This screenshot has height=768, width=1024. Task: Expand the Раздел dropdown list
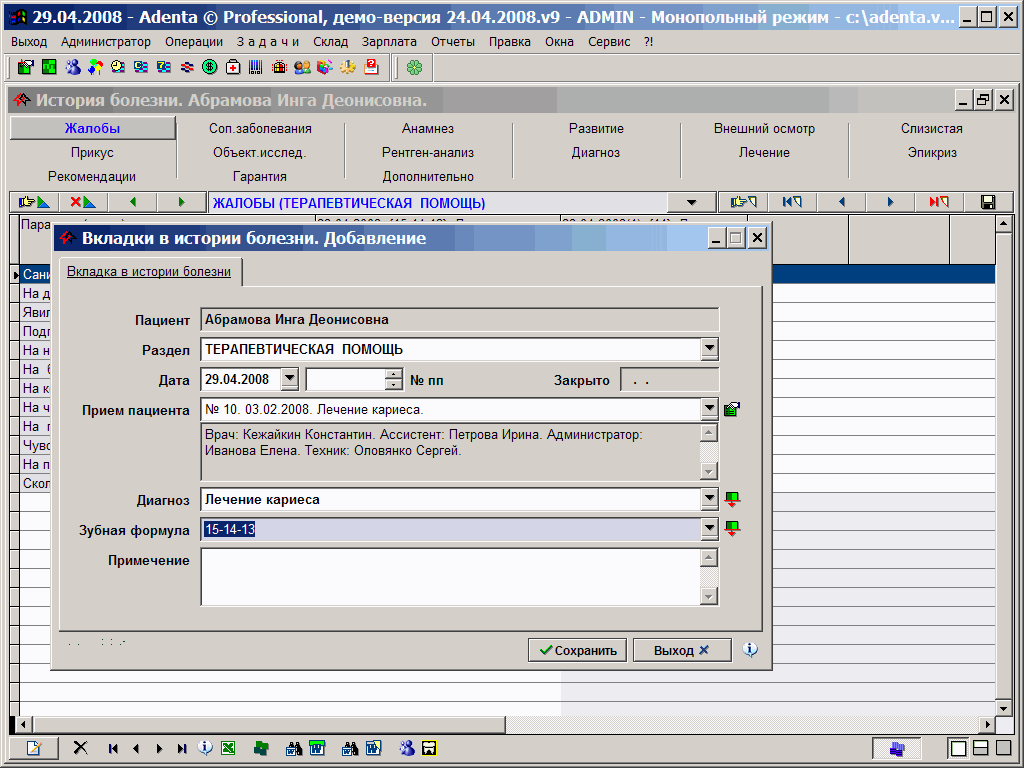(709, 349)
